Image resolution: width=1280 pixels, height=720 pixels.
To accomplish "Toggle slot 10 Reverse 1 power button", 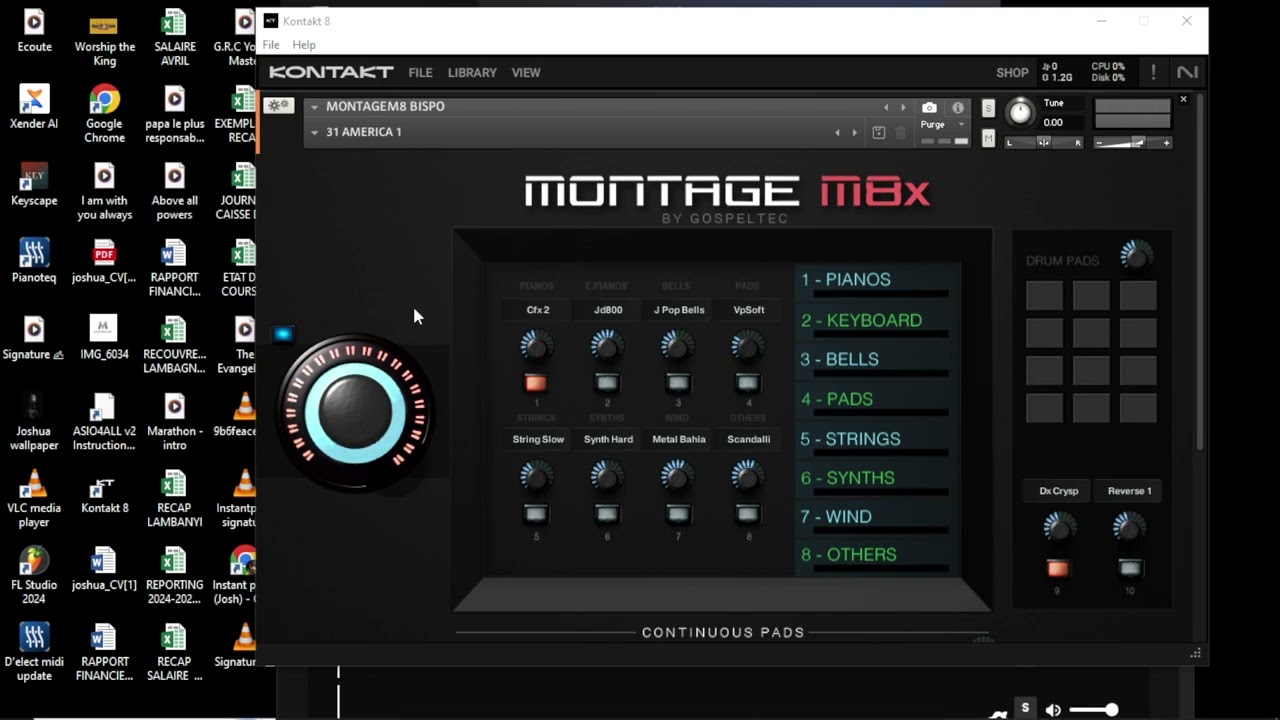I will pos(1129,568).
